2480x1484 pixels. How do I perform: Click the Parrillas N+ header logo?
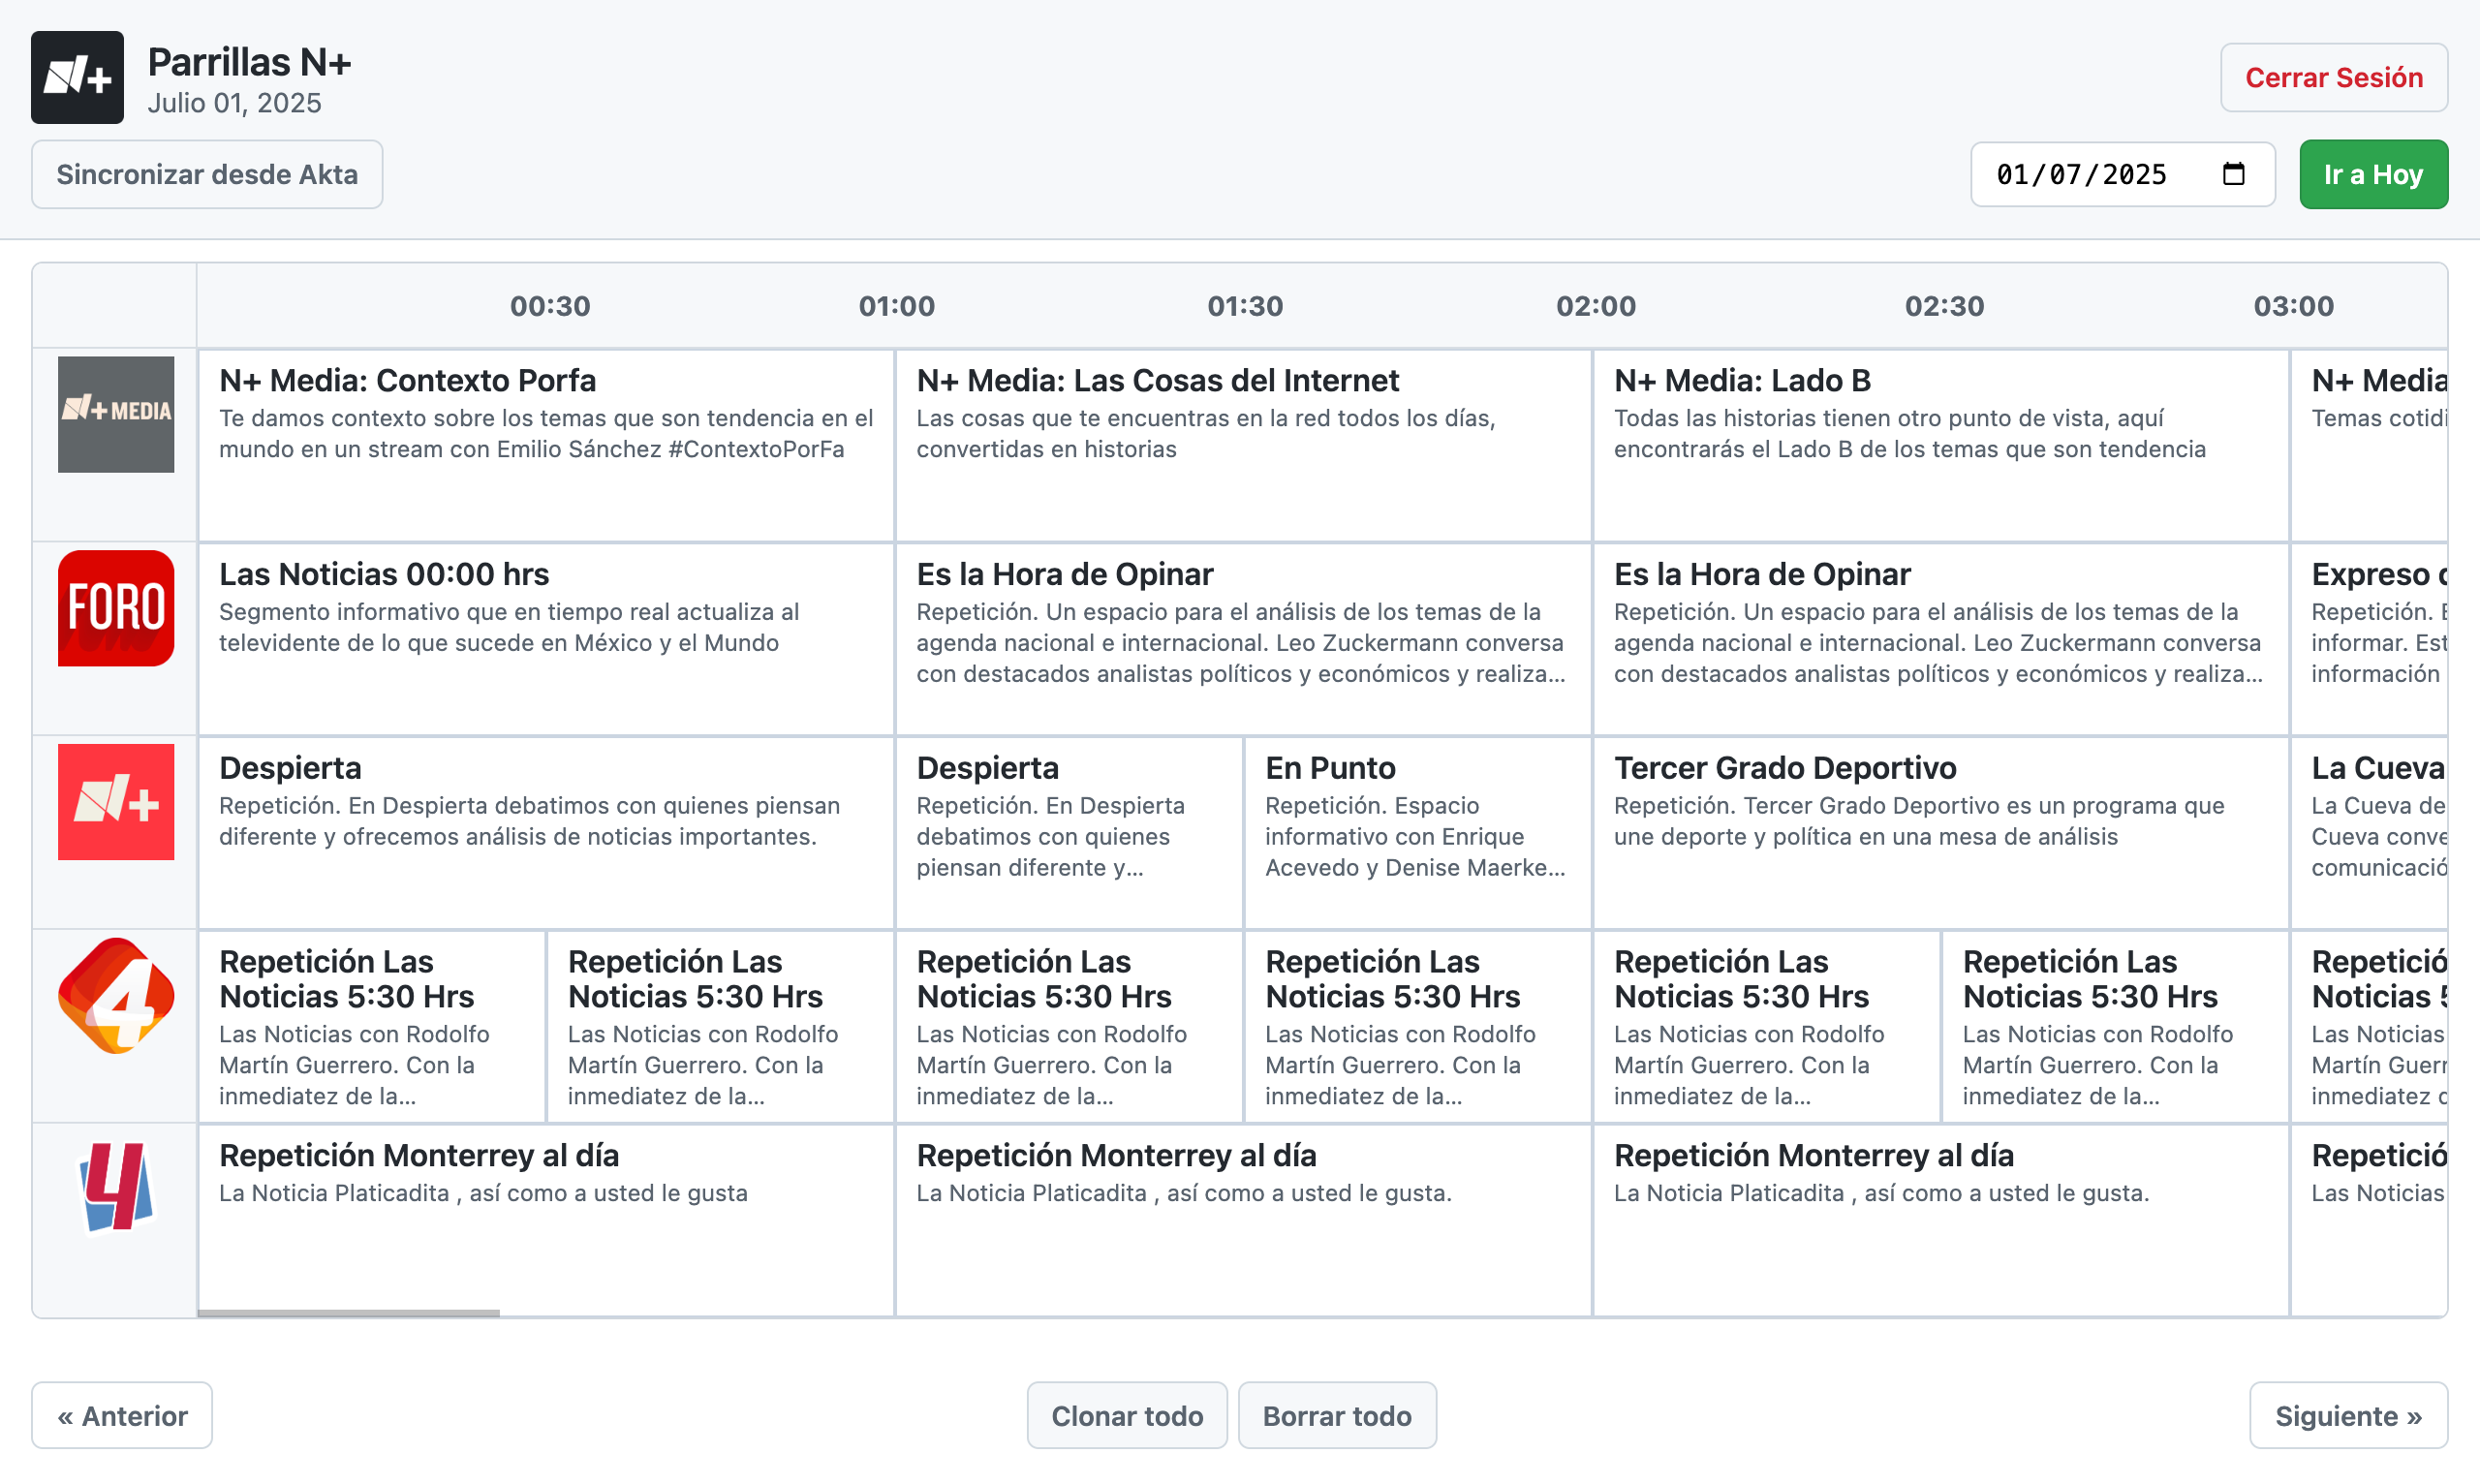pyautogui.click(x=77, y=77)
